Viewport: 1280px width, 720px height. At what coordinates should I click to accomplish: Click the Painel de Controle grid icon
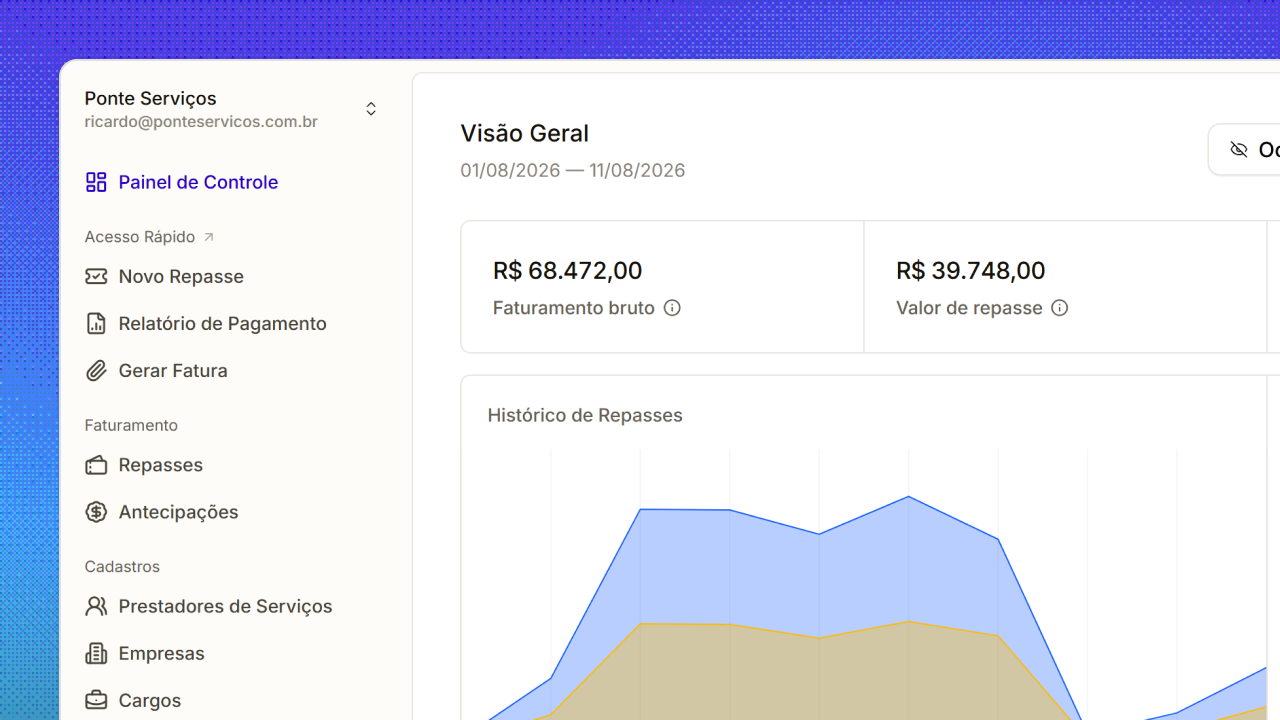pyautogui.click(x=96, y=182)
